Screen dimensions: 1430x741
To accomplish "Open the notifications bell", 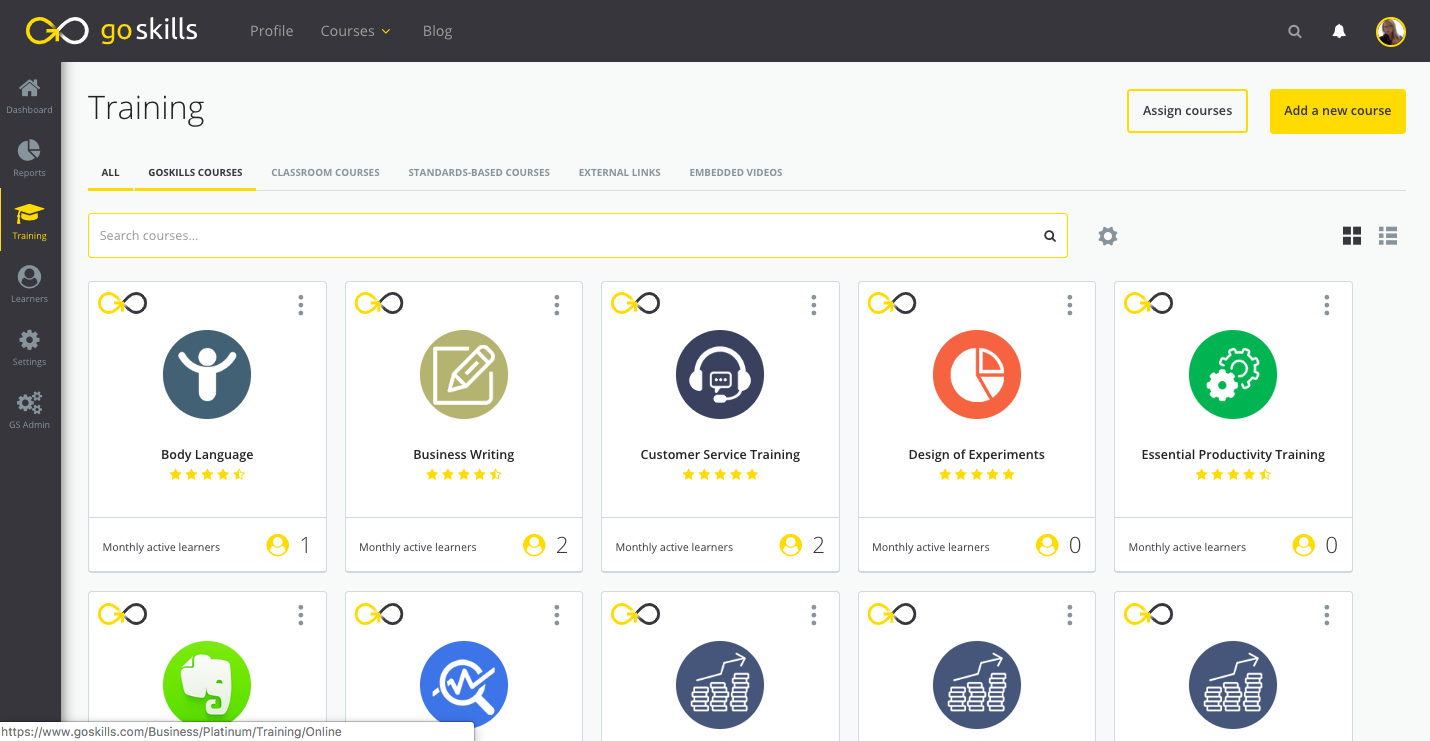I will [1339, 31].
